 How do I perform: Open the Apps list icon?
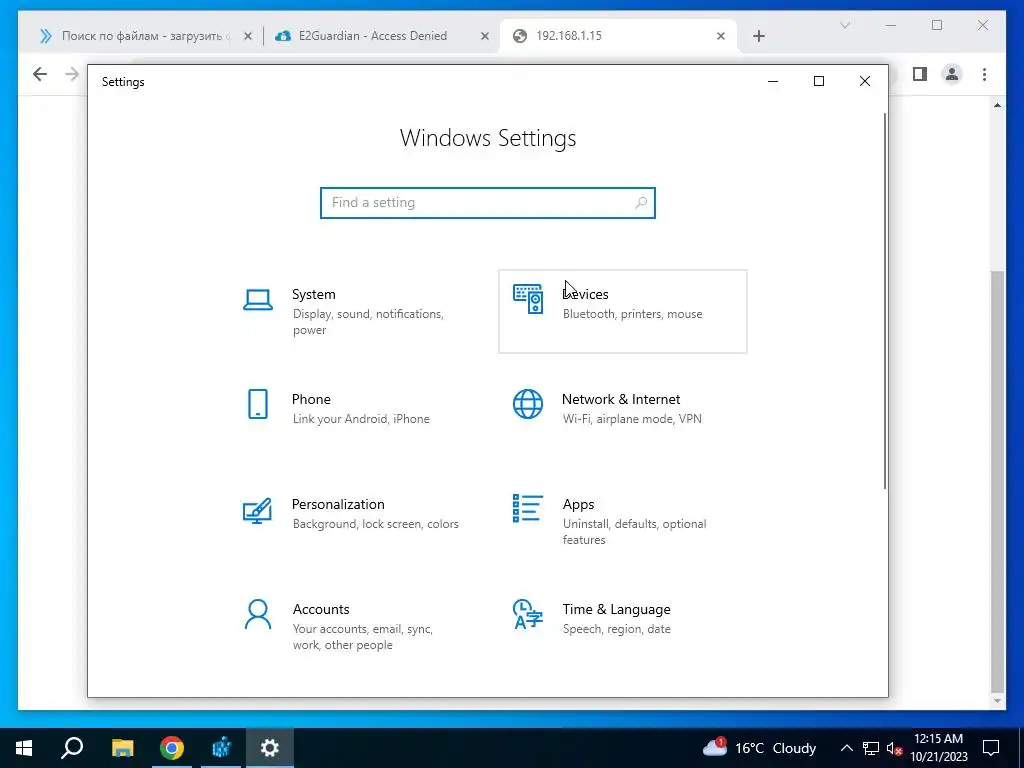pos(528,509)
